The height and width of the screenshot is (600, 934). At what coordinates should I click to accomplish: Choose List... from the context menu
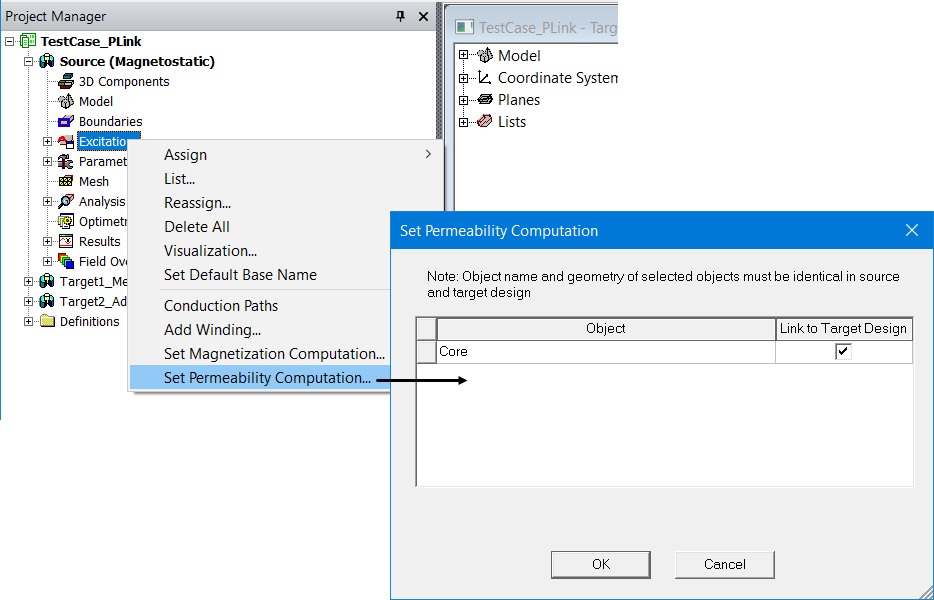(286, 179)
